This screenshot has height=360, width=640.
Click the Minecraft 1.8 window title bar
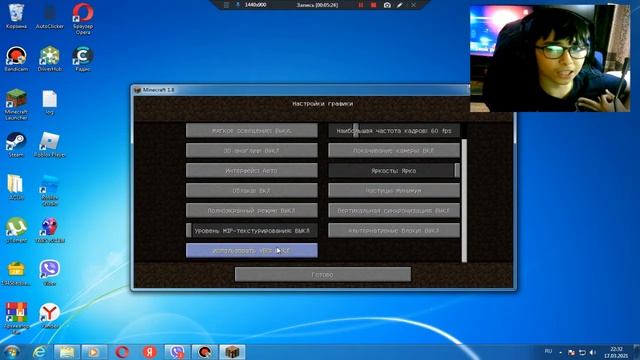301,90
